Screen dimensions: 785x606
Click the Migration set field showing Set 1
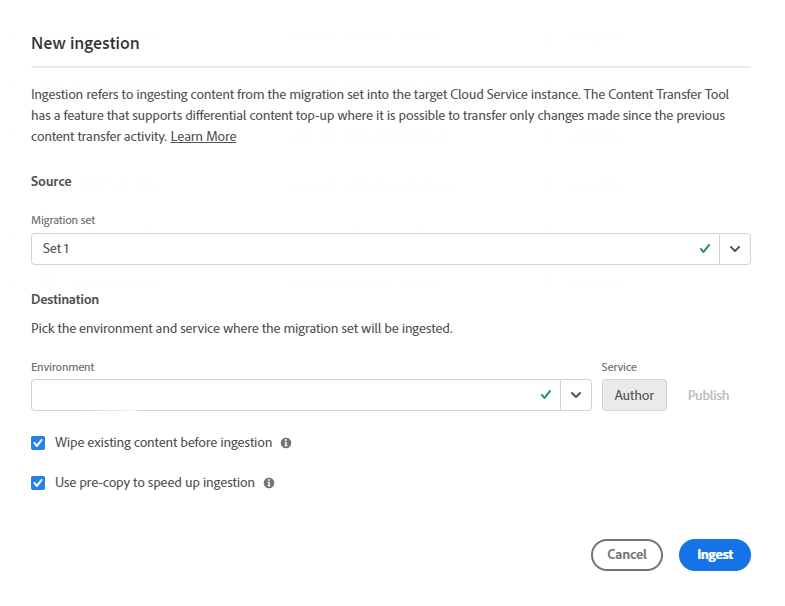[x=360, y=249]
